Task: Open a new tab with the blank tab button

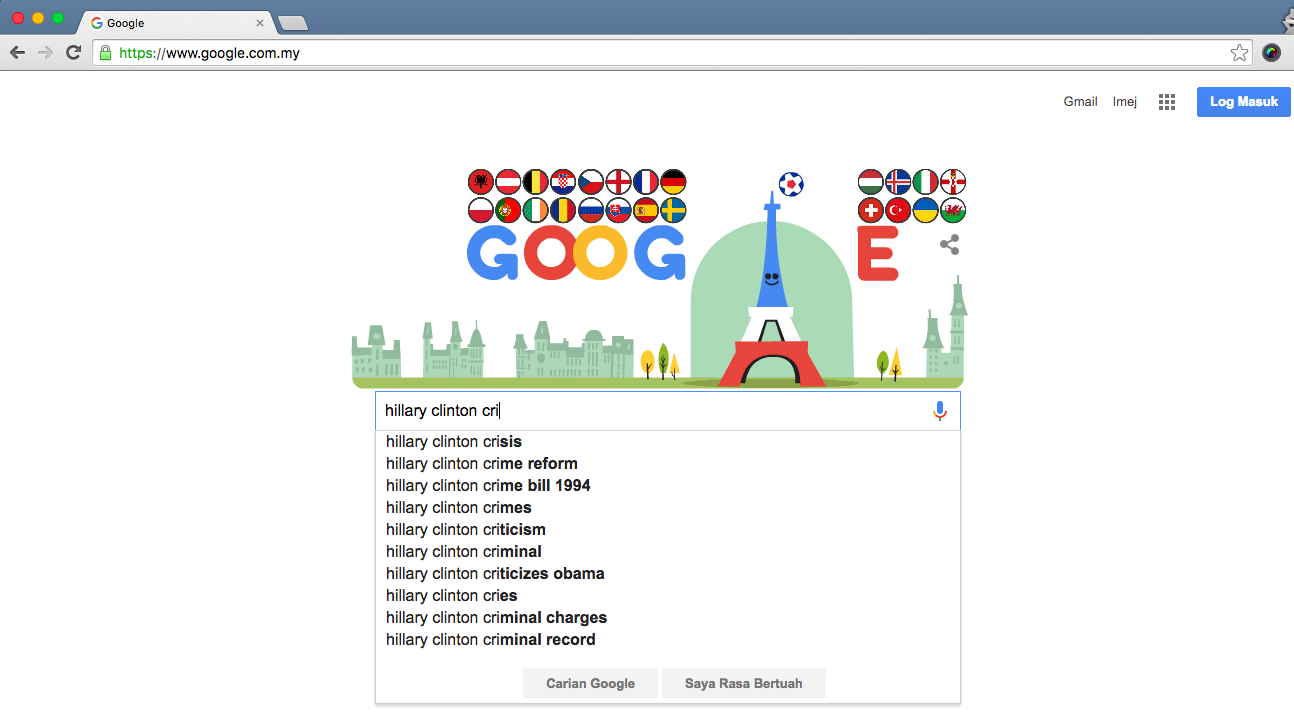Action: (x=292, y=22)
